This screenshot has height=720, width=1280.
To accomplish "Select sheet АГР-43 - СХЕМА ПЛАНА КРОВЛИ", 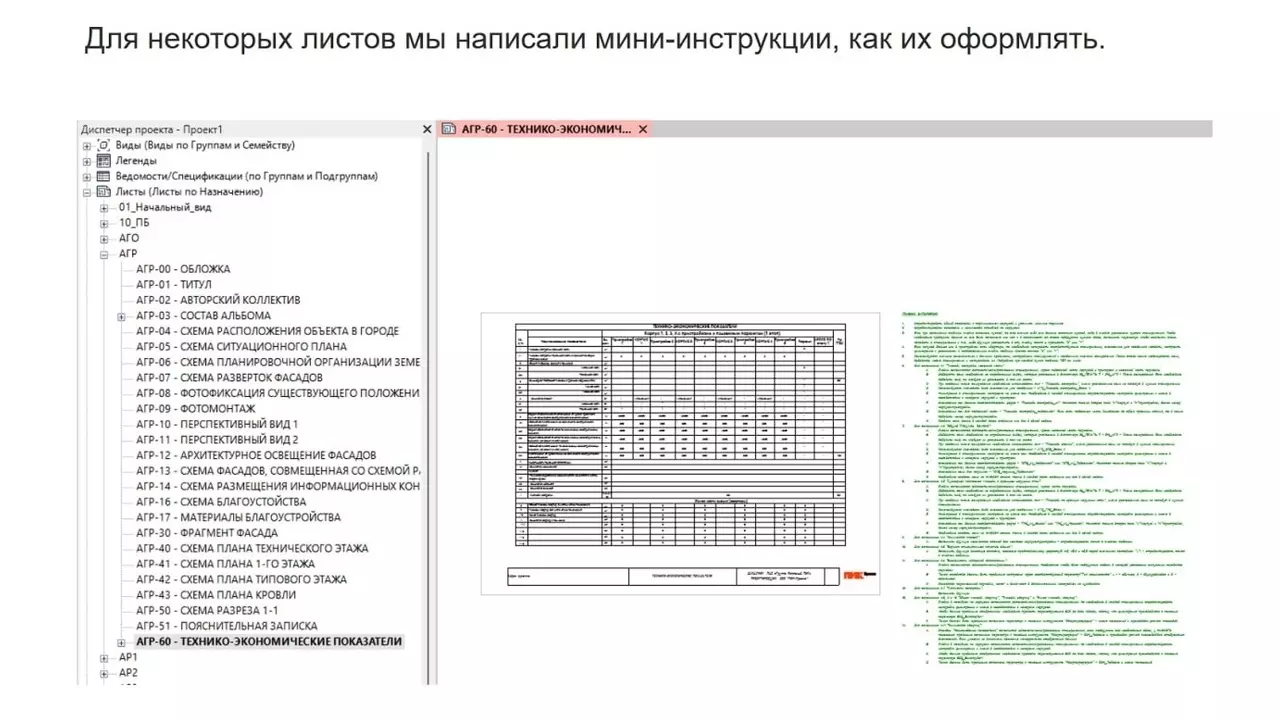I will click(216, 595).
